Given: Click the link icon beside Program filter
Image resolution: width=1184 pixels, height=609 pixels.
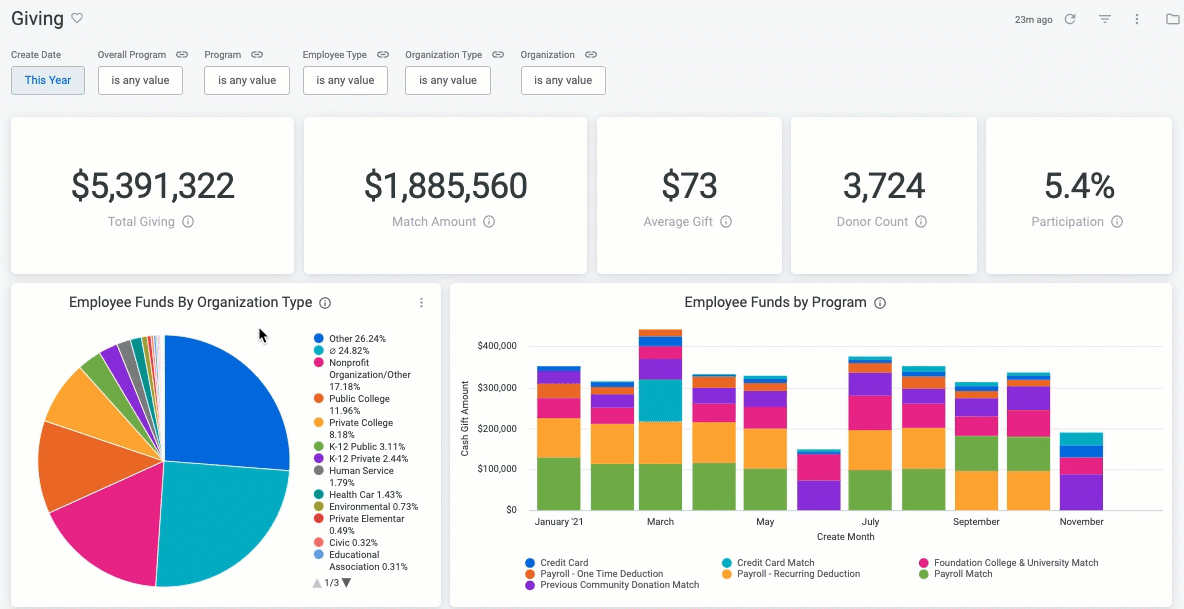Looking at the screenshot, I should point(257,55).
